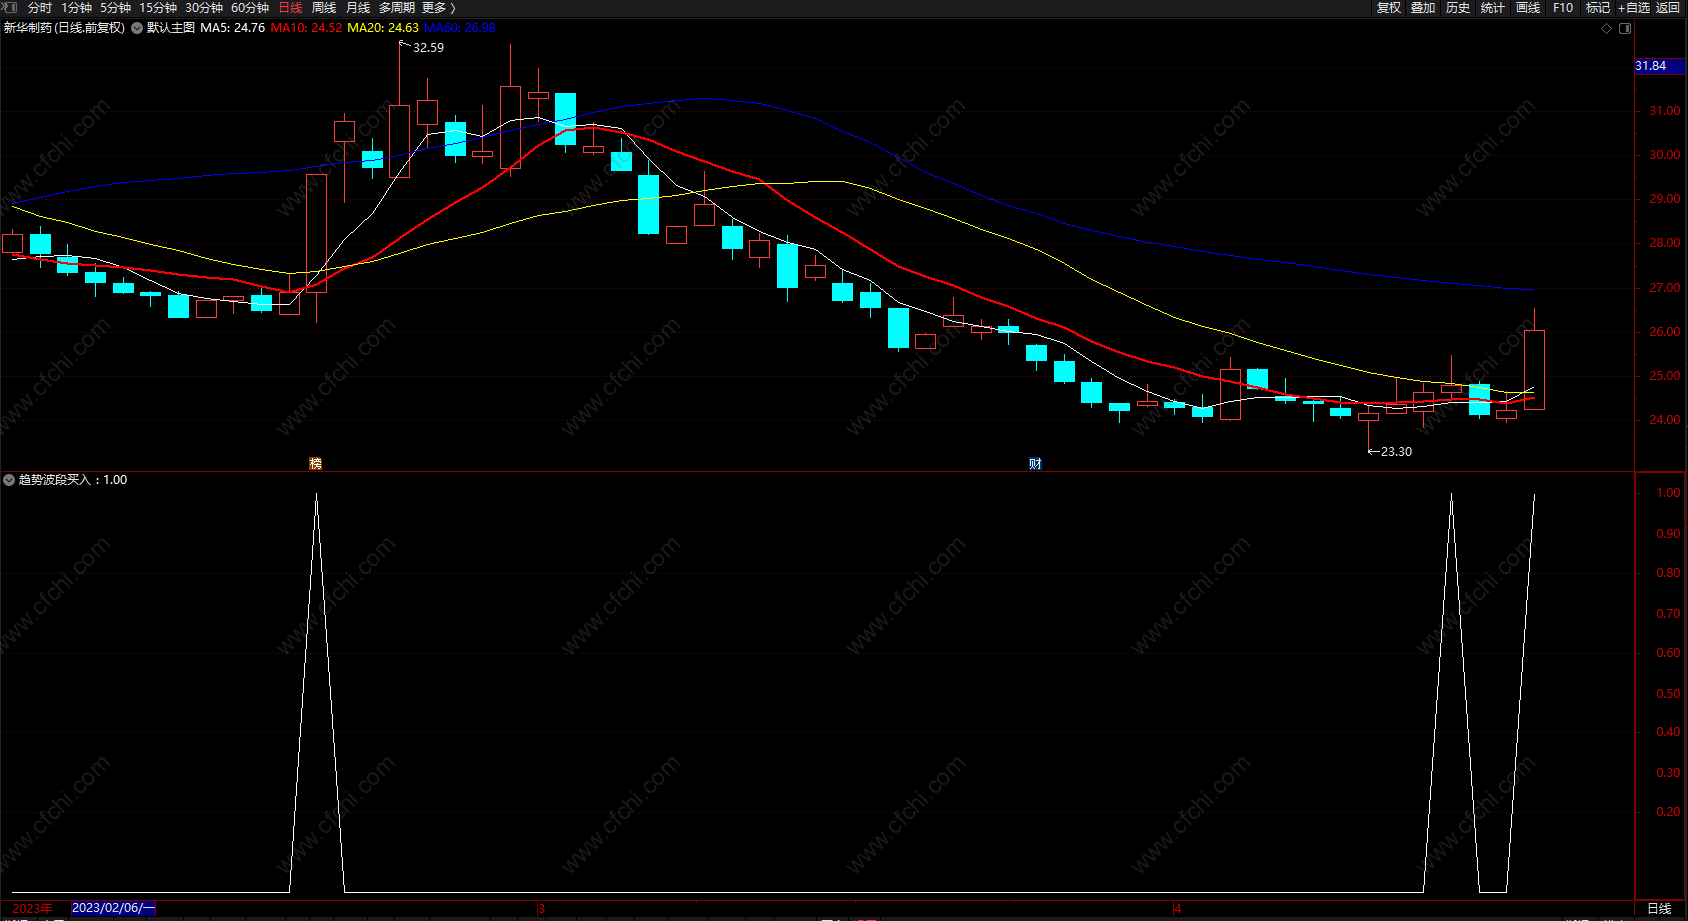Screen dimensions: 1688x921
Task: Click the yellow MA20: 24.63 label
Action: pyautogui.click(x=383, y=28)
